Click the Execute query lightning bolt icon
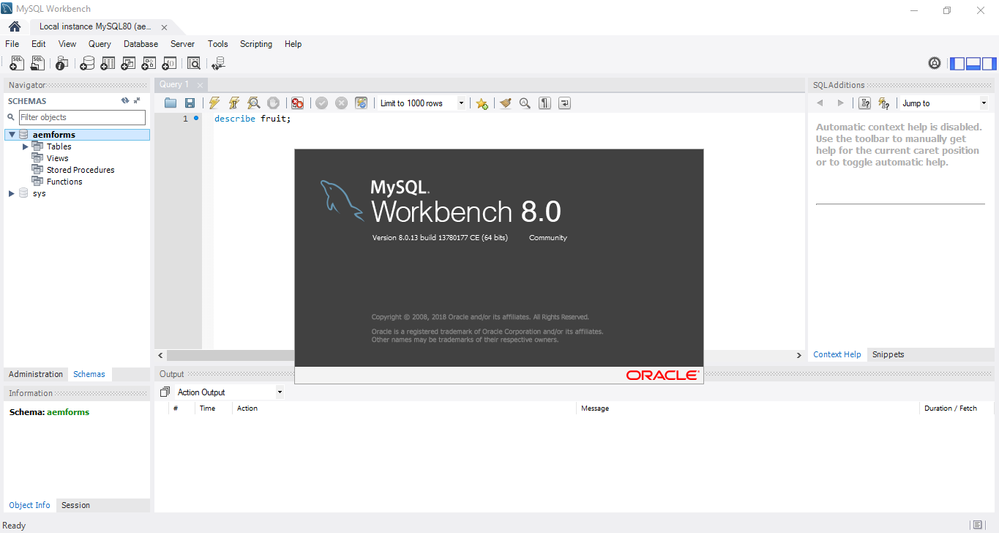The height and width of the screenshot is (533, 999). coord(214,103)
